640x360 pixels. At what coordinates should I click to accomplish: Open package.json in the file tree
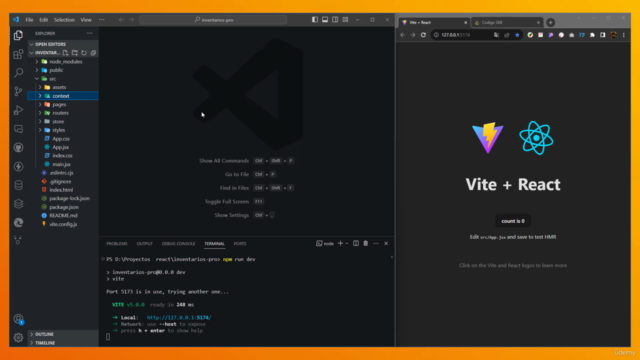pos(63,207)
